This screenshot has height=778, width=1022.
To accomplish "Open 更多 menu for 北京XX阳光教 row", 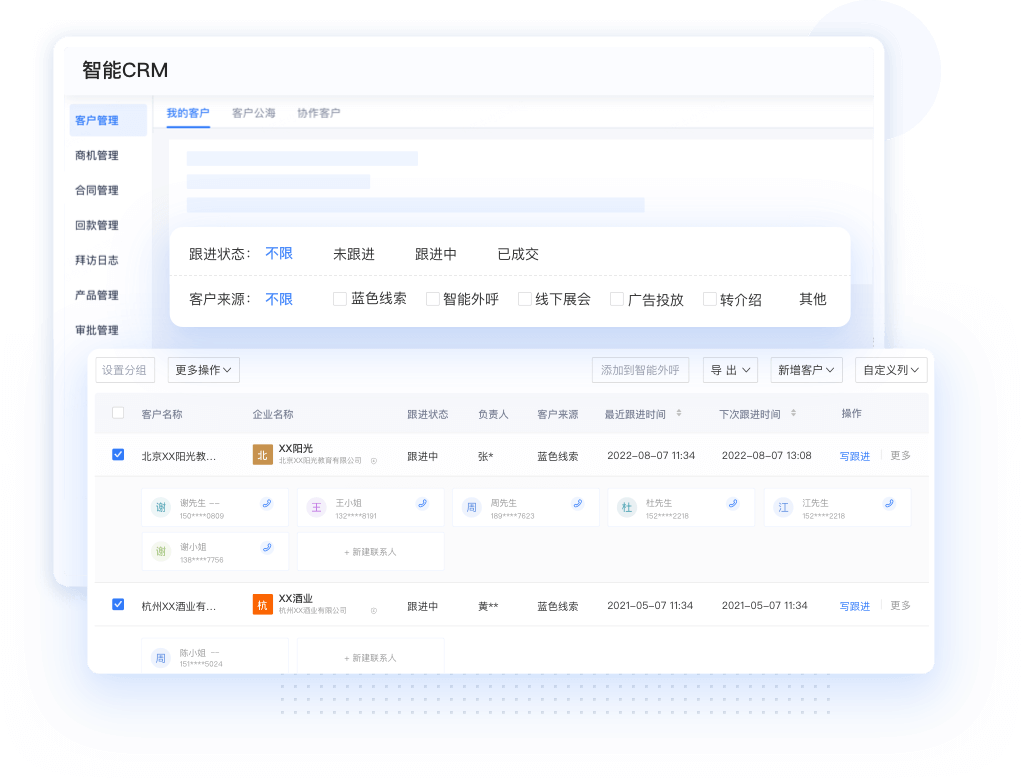I will pos(900,455).
